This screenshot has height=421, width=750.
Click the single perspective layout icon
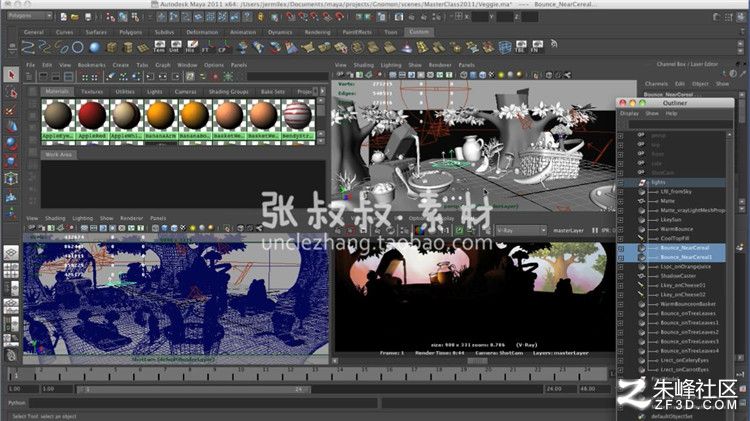11,253
